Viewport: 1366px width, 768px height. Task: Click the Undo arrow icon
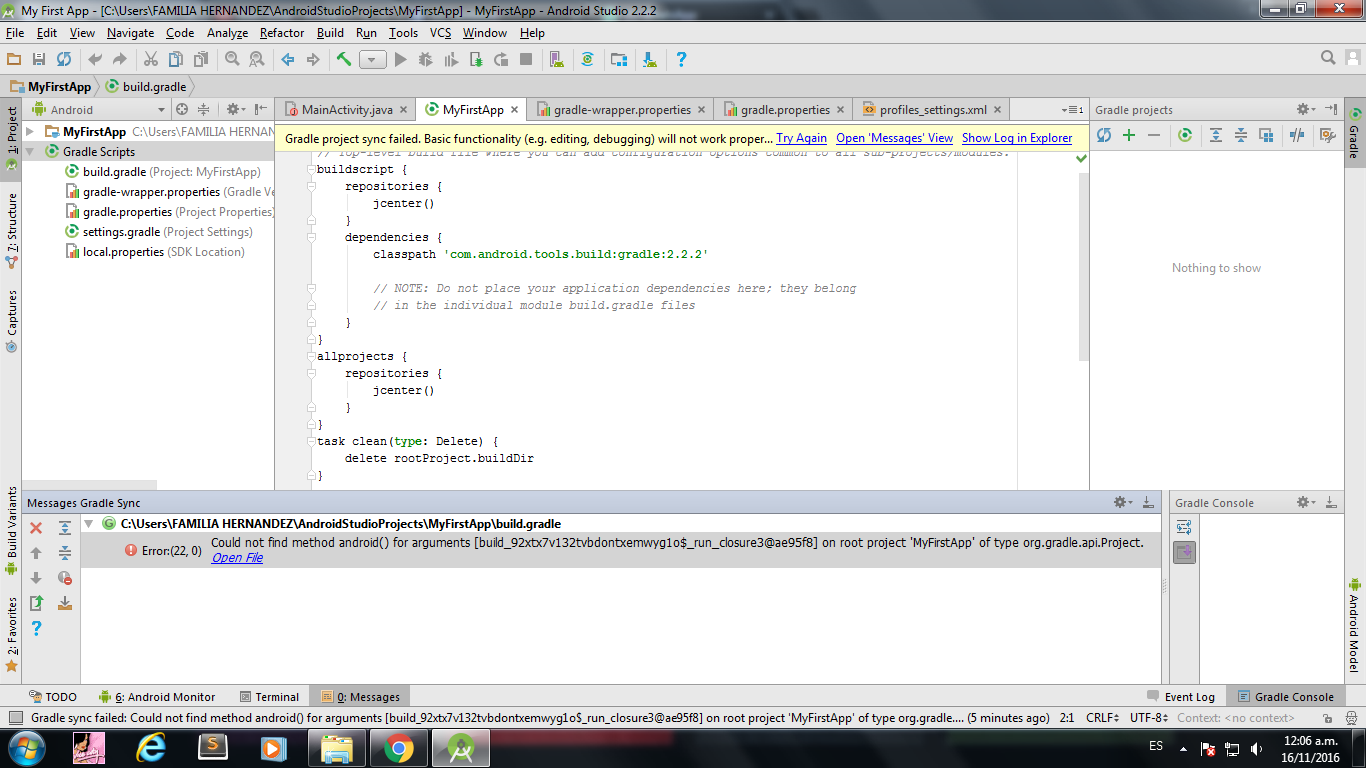pyautogui.click(x=95, y=60)
